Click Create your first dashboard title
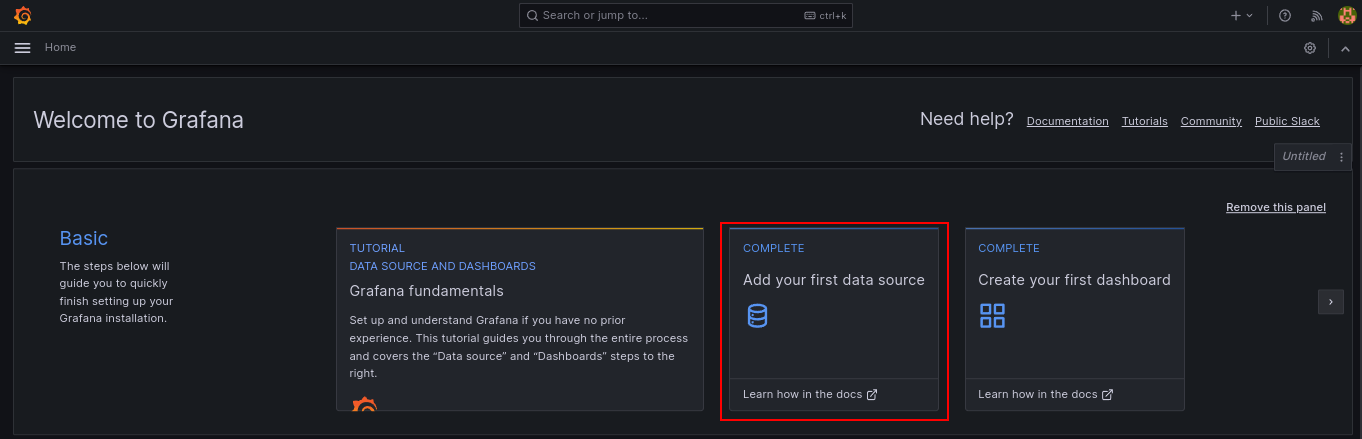The image size is (1362, 439). coord(1074,280)
